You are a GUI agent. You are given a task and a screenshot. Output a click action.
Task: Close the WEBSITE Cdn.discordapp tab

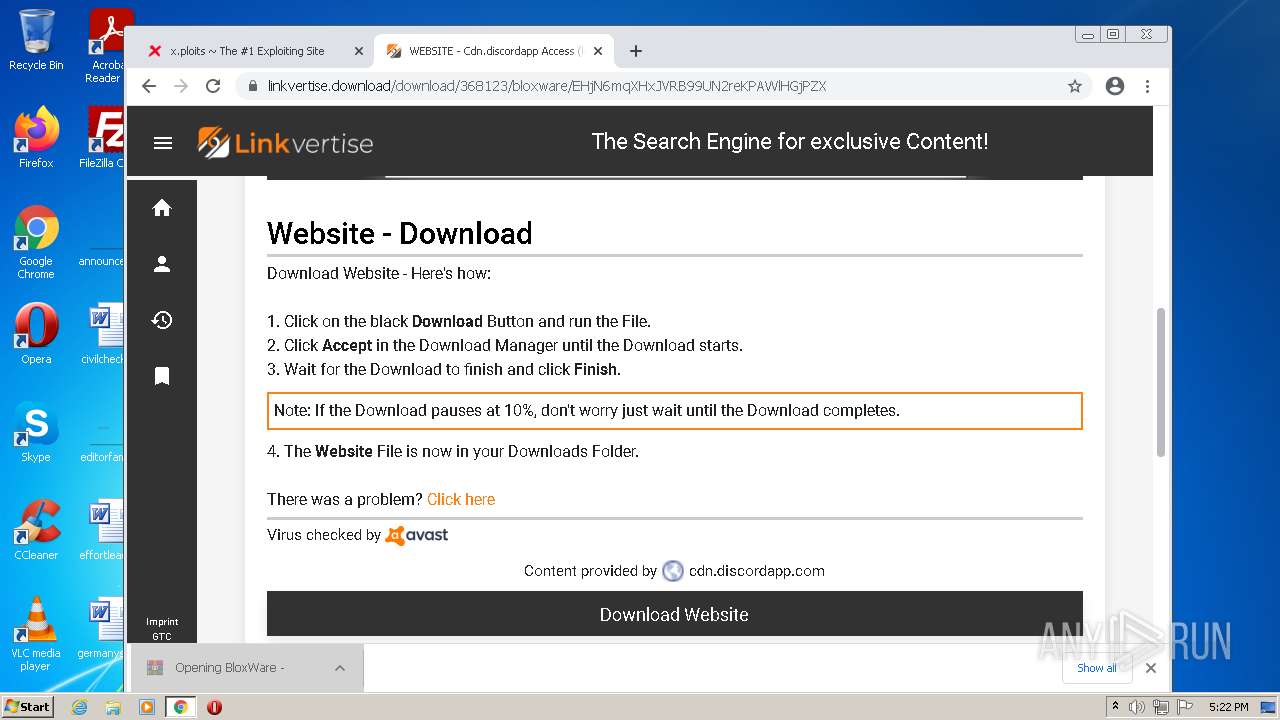pyautogui.click(x=598, y=51)
